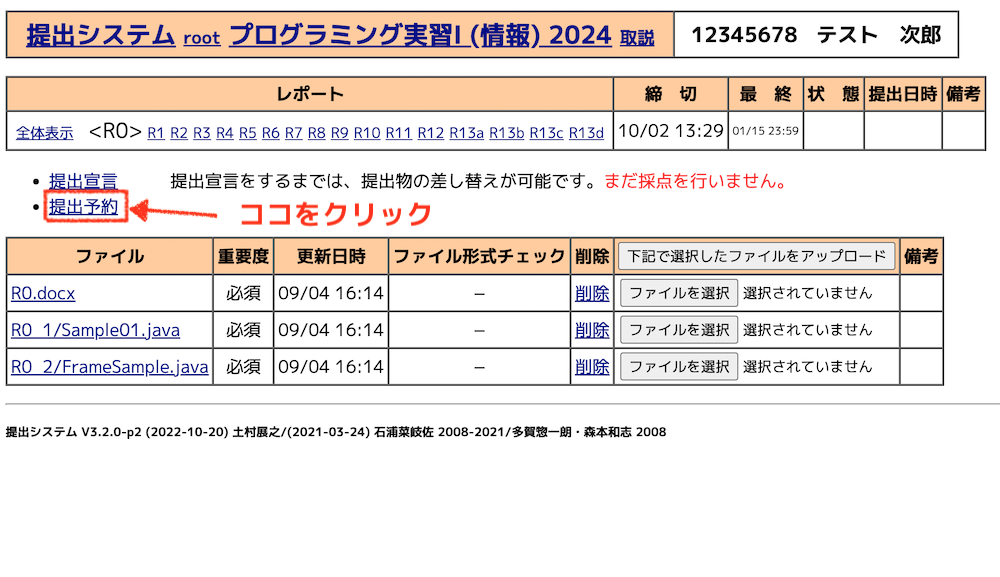Image resolution: width=1000 pixels, height=577 pixels.
Task: Open R0_2/FrameSample.java file link
Action: click(x=110, y=367)
